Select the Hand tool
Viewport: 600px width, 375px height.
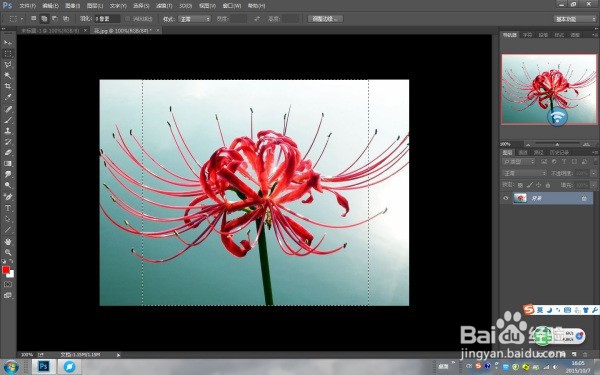pos(8,242)
